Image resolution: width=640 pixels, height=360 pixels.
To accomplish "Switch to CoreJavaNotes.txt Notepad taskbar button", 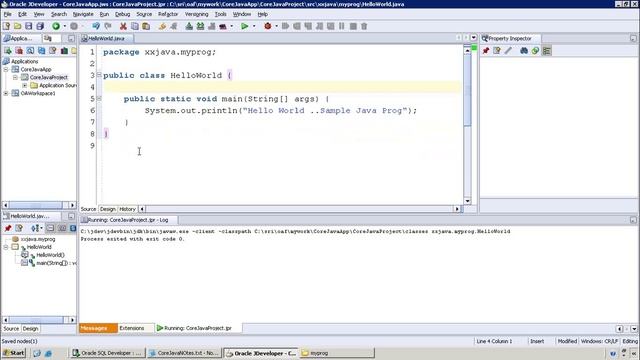I will click(x=184, y=353).
